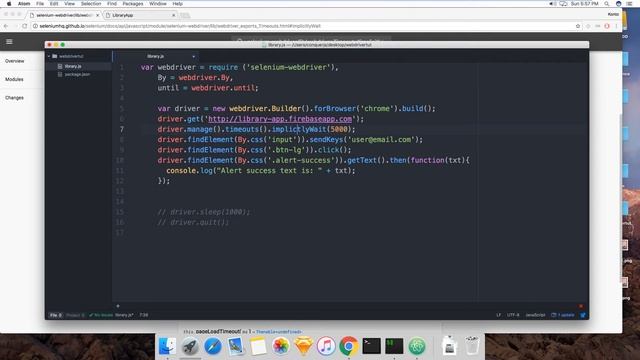Click the red Opera-style extension icon in Chrome
This screenshot has width=640, height=360.
coord(607,26)
